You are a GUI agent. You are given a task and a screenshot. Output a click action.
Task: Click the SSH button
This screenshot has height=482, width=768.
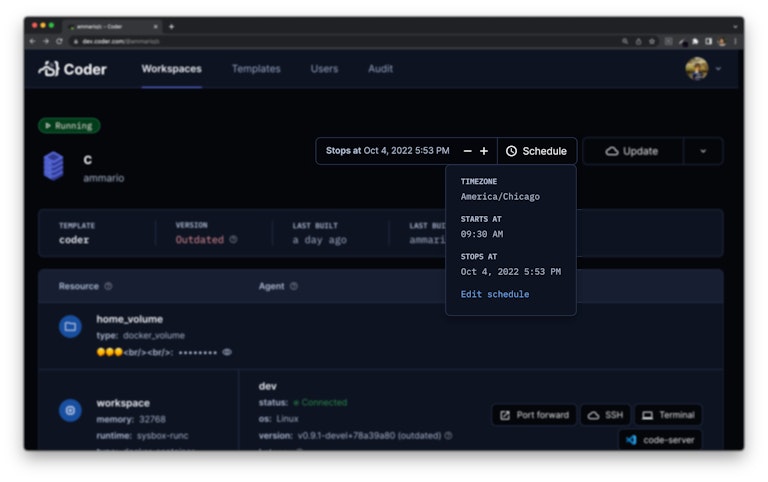(x=605, y=415)
